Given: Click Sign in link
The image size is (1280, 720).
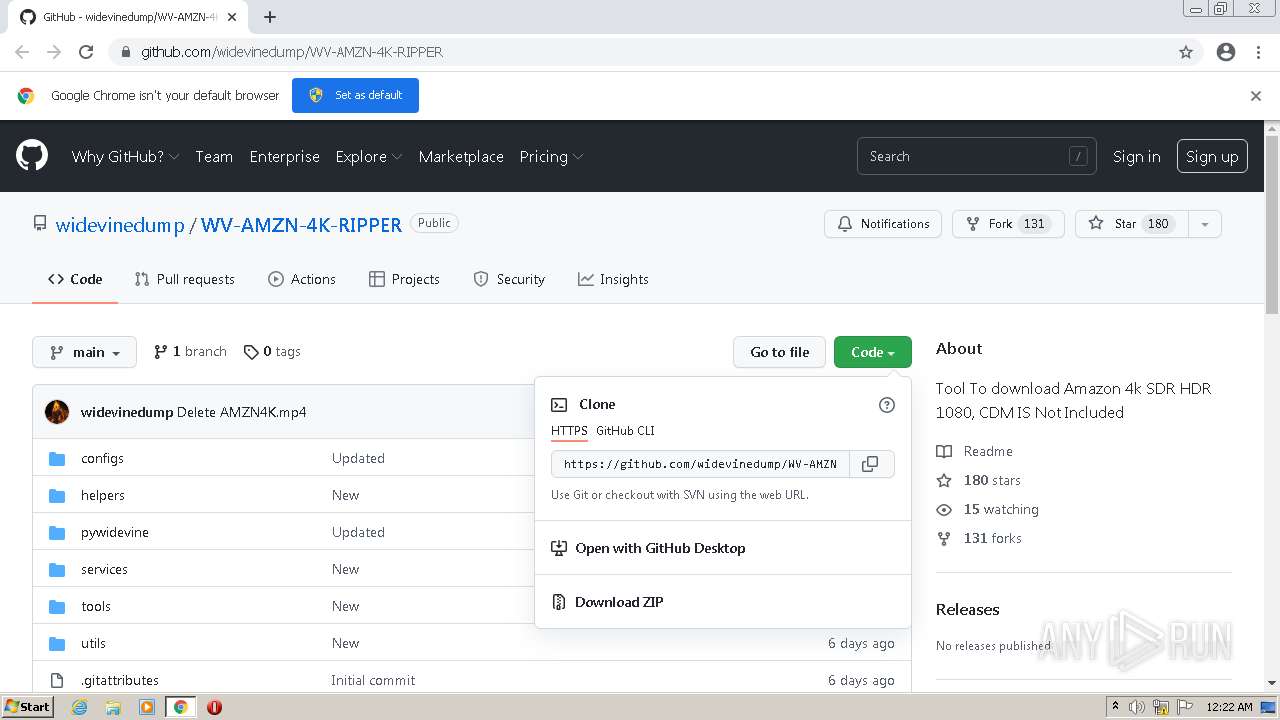Looking at the screenshot, I should click(1137, 156).
